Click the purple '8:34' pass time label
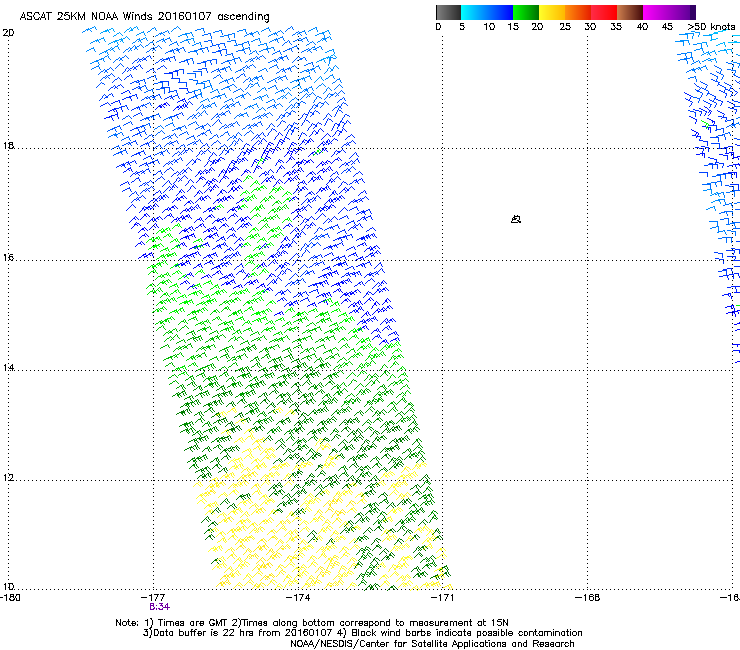 click(x=160, y=607)
